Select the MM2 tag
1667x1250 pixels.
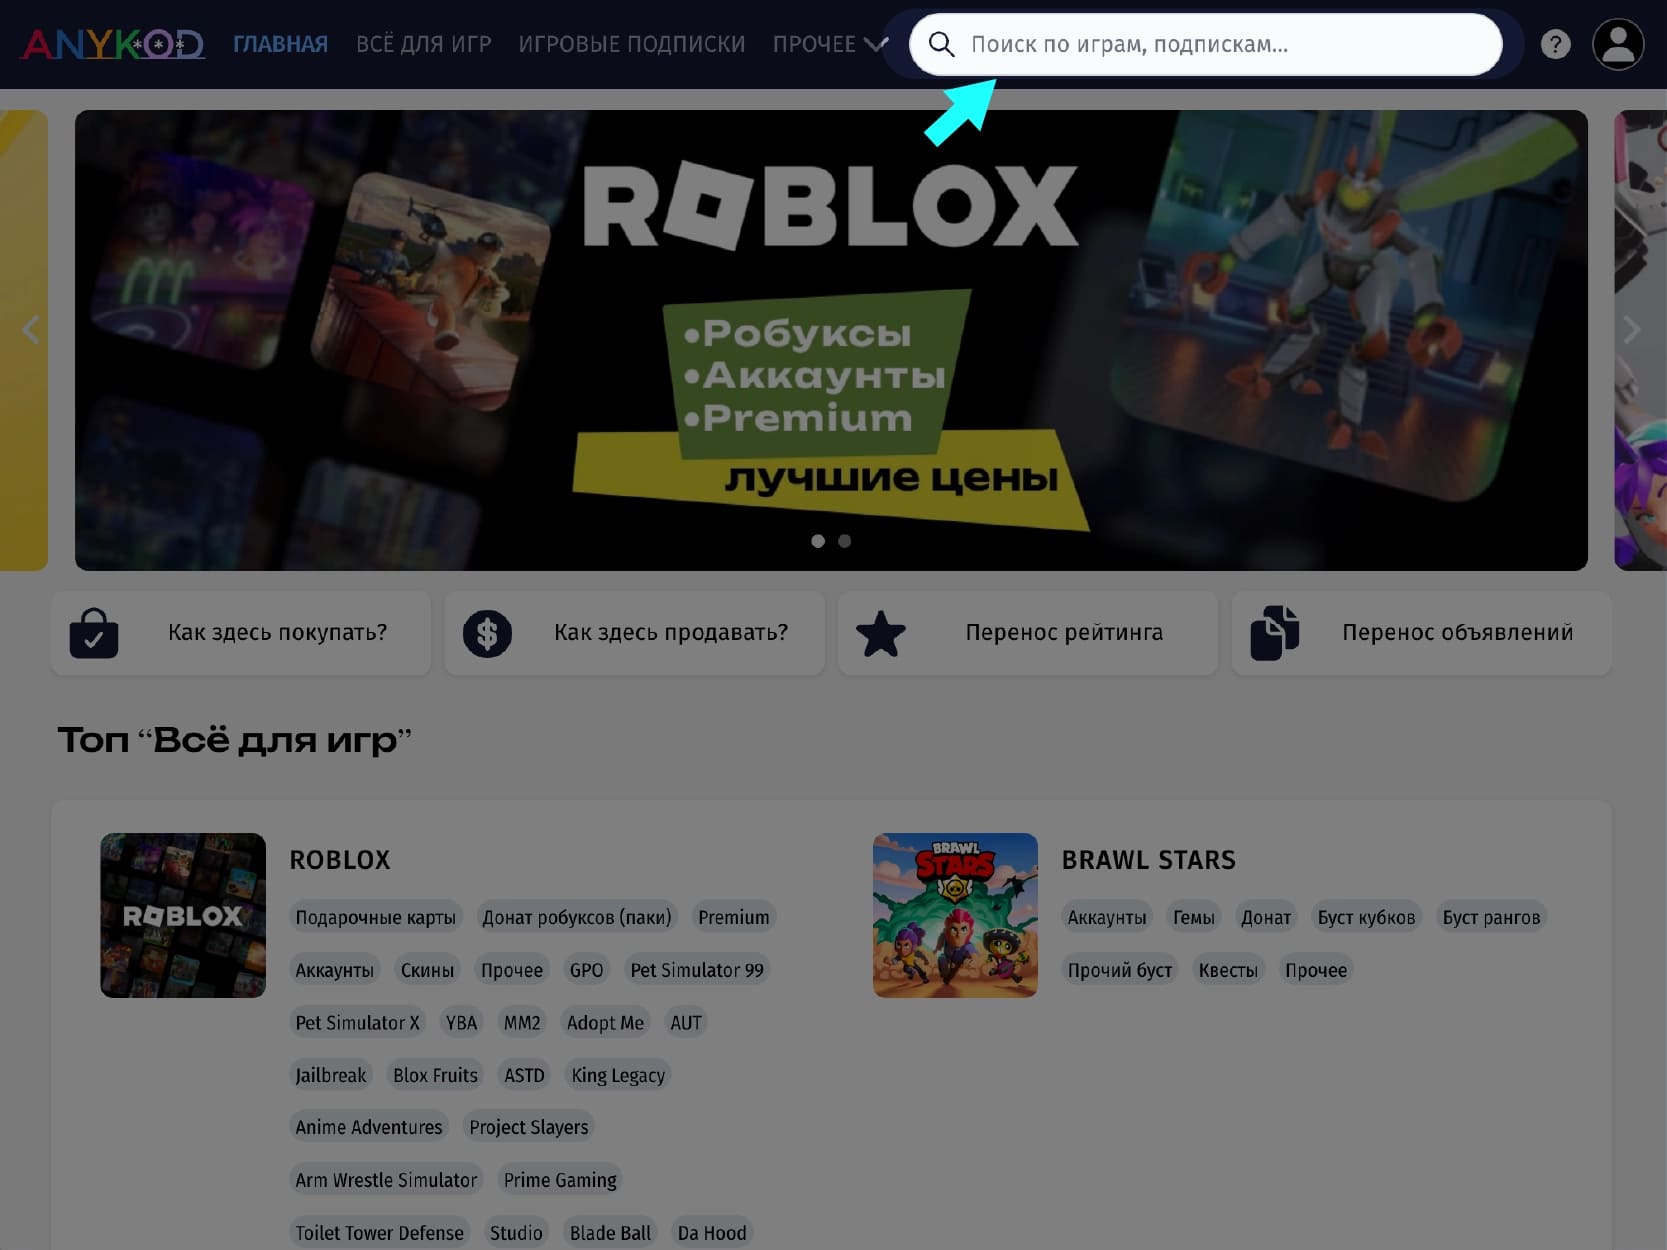pyautogui.click(x=522, y=1023)
